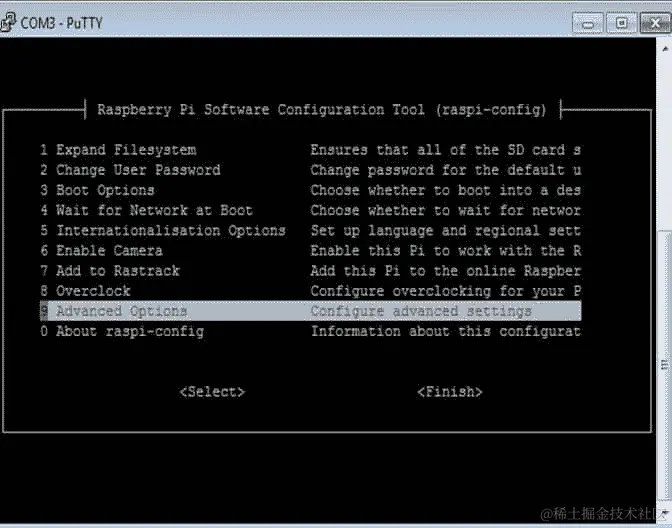Click 'Information about this configurat' text

tap(446, 331)
